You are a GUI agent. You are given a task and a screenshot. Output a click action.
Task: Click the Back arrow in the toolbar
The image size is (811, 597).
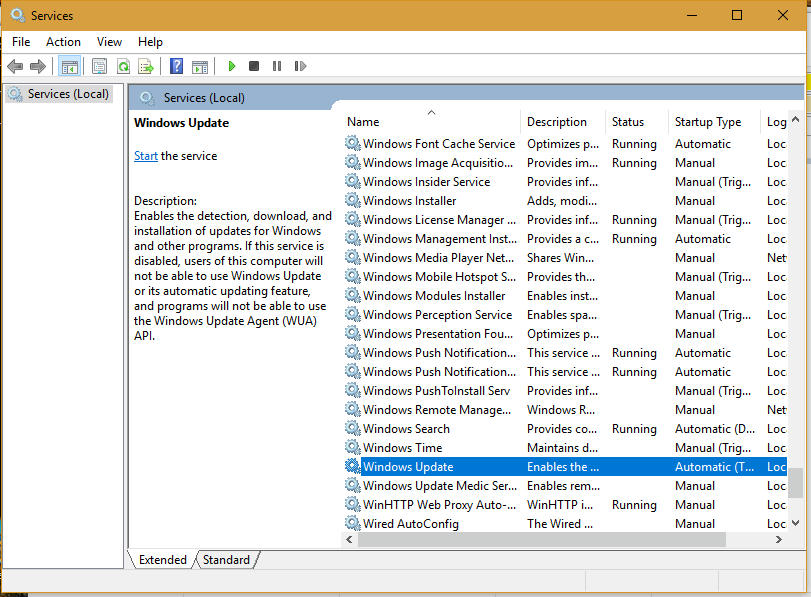point(15,67)
